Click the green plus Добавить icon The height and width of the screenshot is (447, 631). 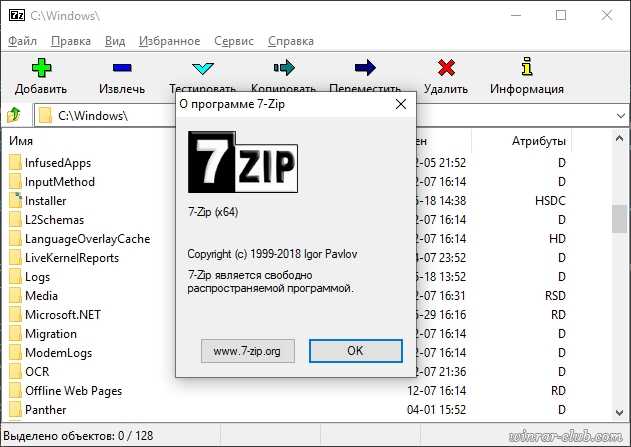pos(41,68)
